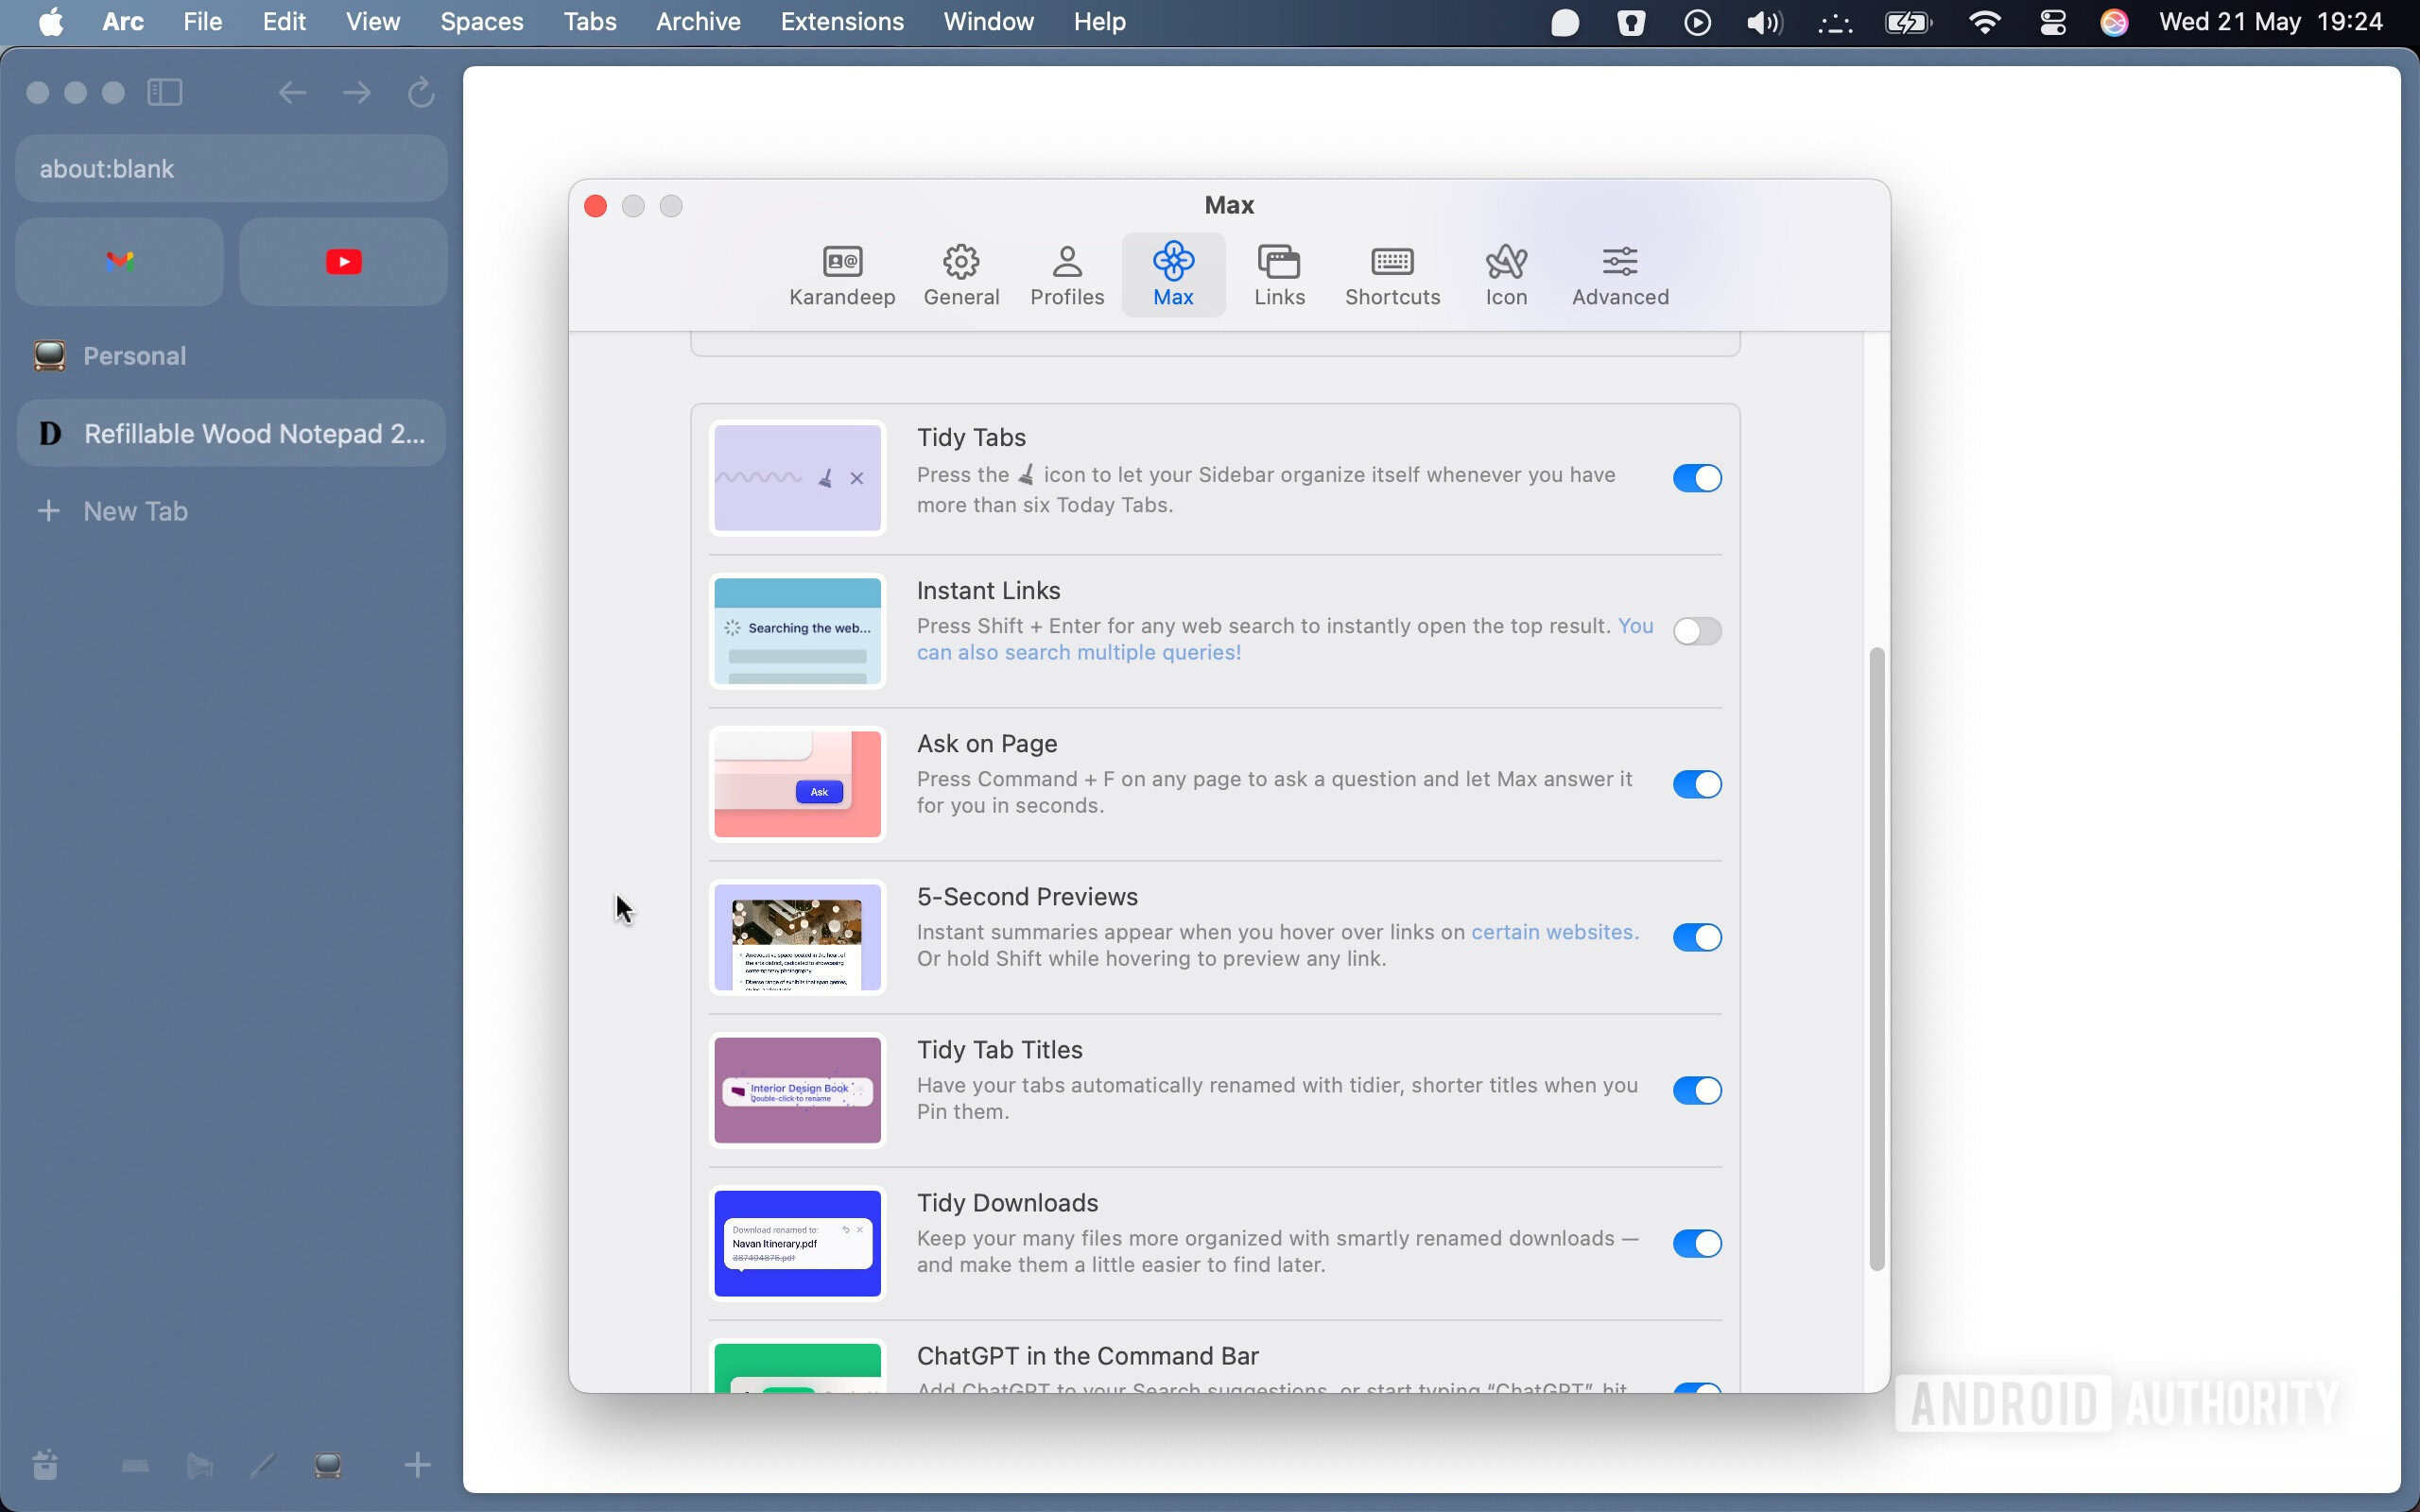This screenshot has width=2420, height=1512.
Task: Click the pencil icon in the sidebar footer
Action: click(x=263, y=1464)
